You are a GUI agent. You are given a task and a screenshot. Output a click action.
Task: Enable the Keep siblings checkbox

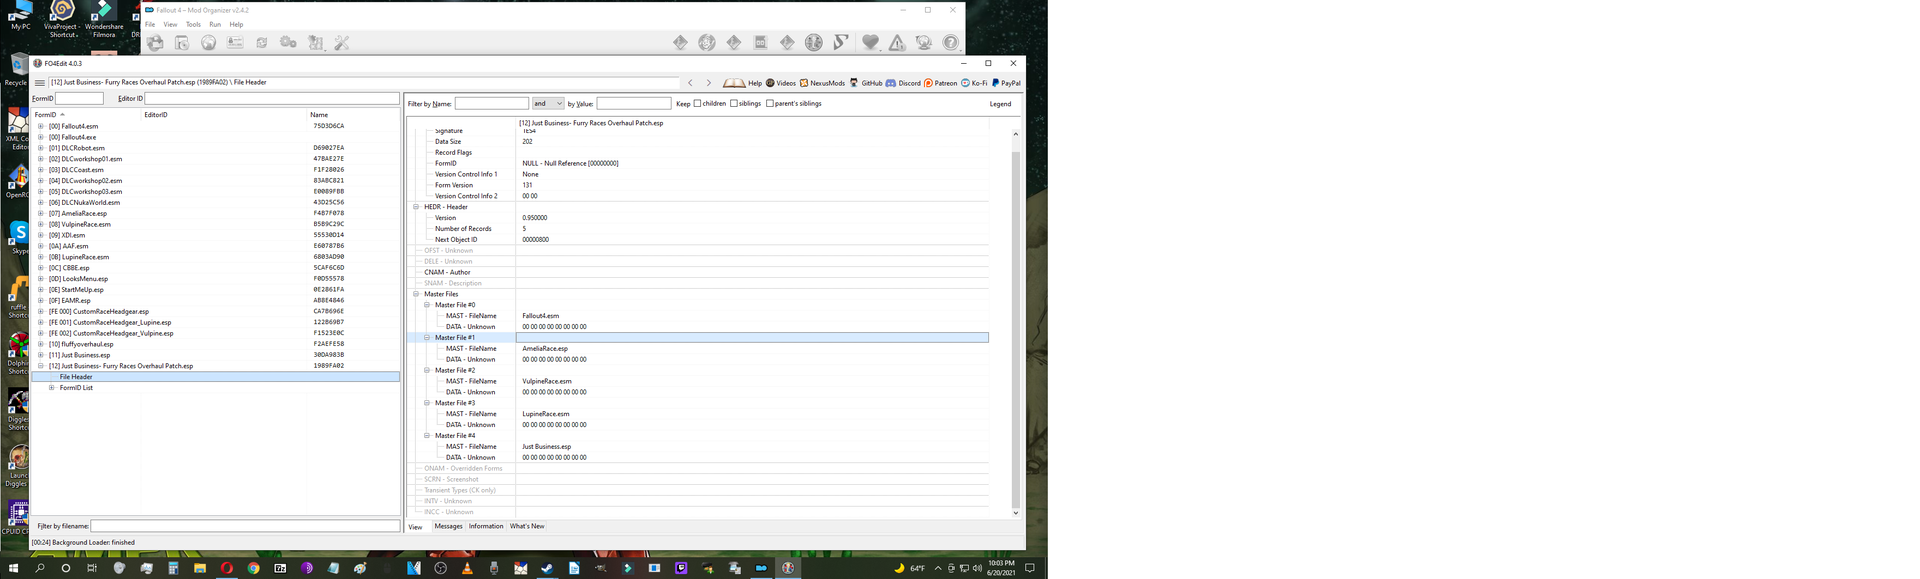pos(734,103)
